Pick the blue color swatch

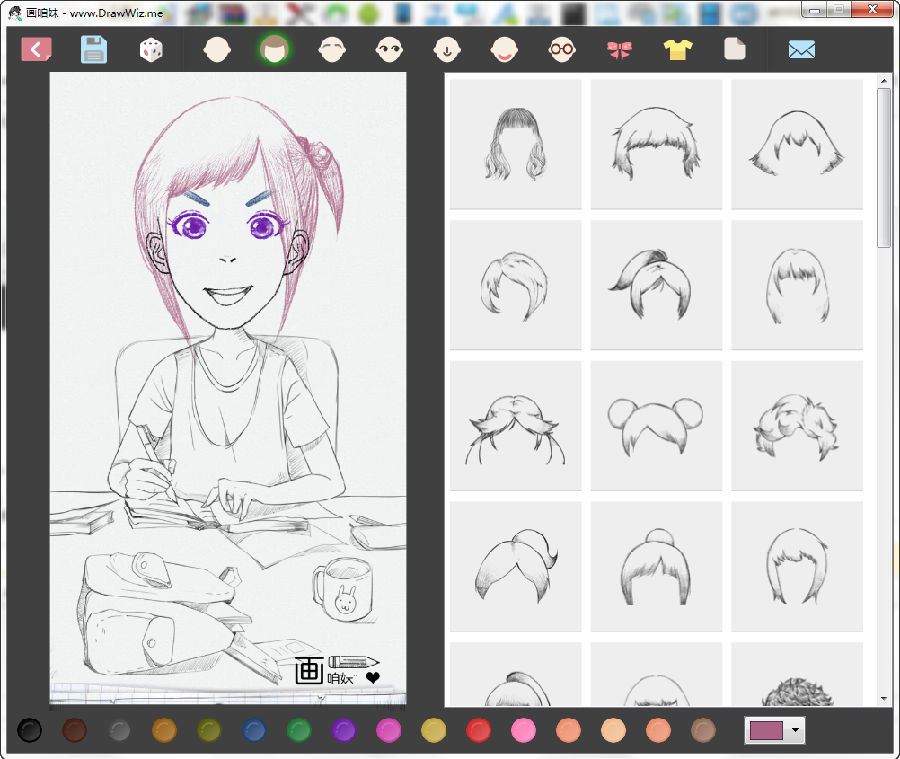point(254,730)
